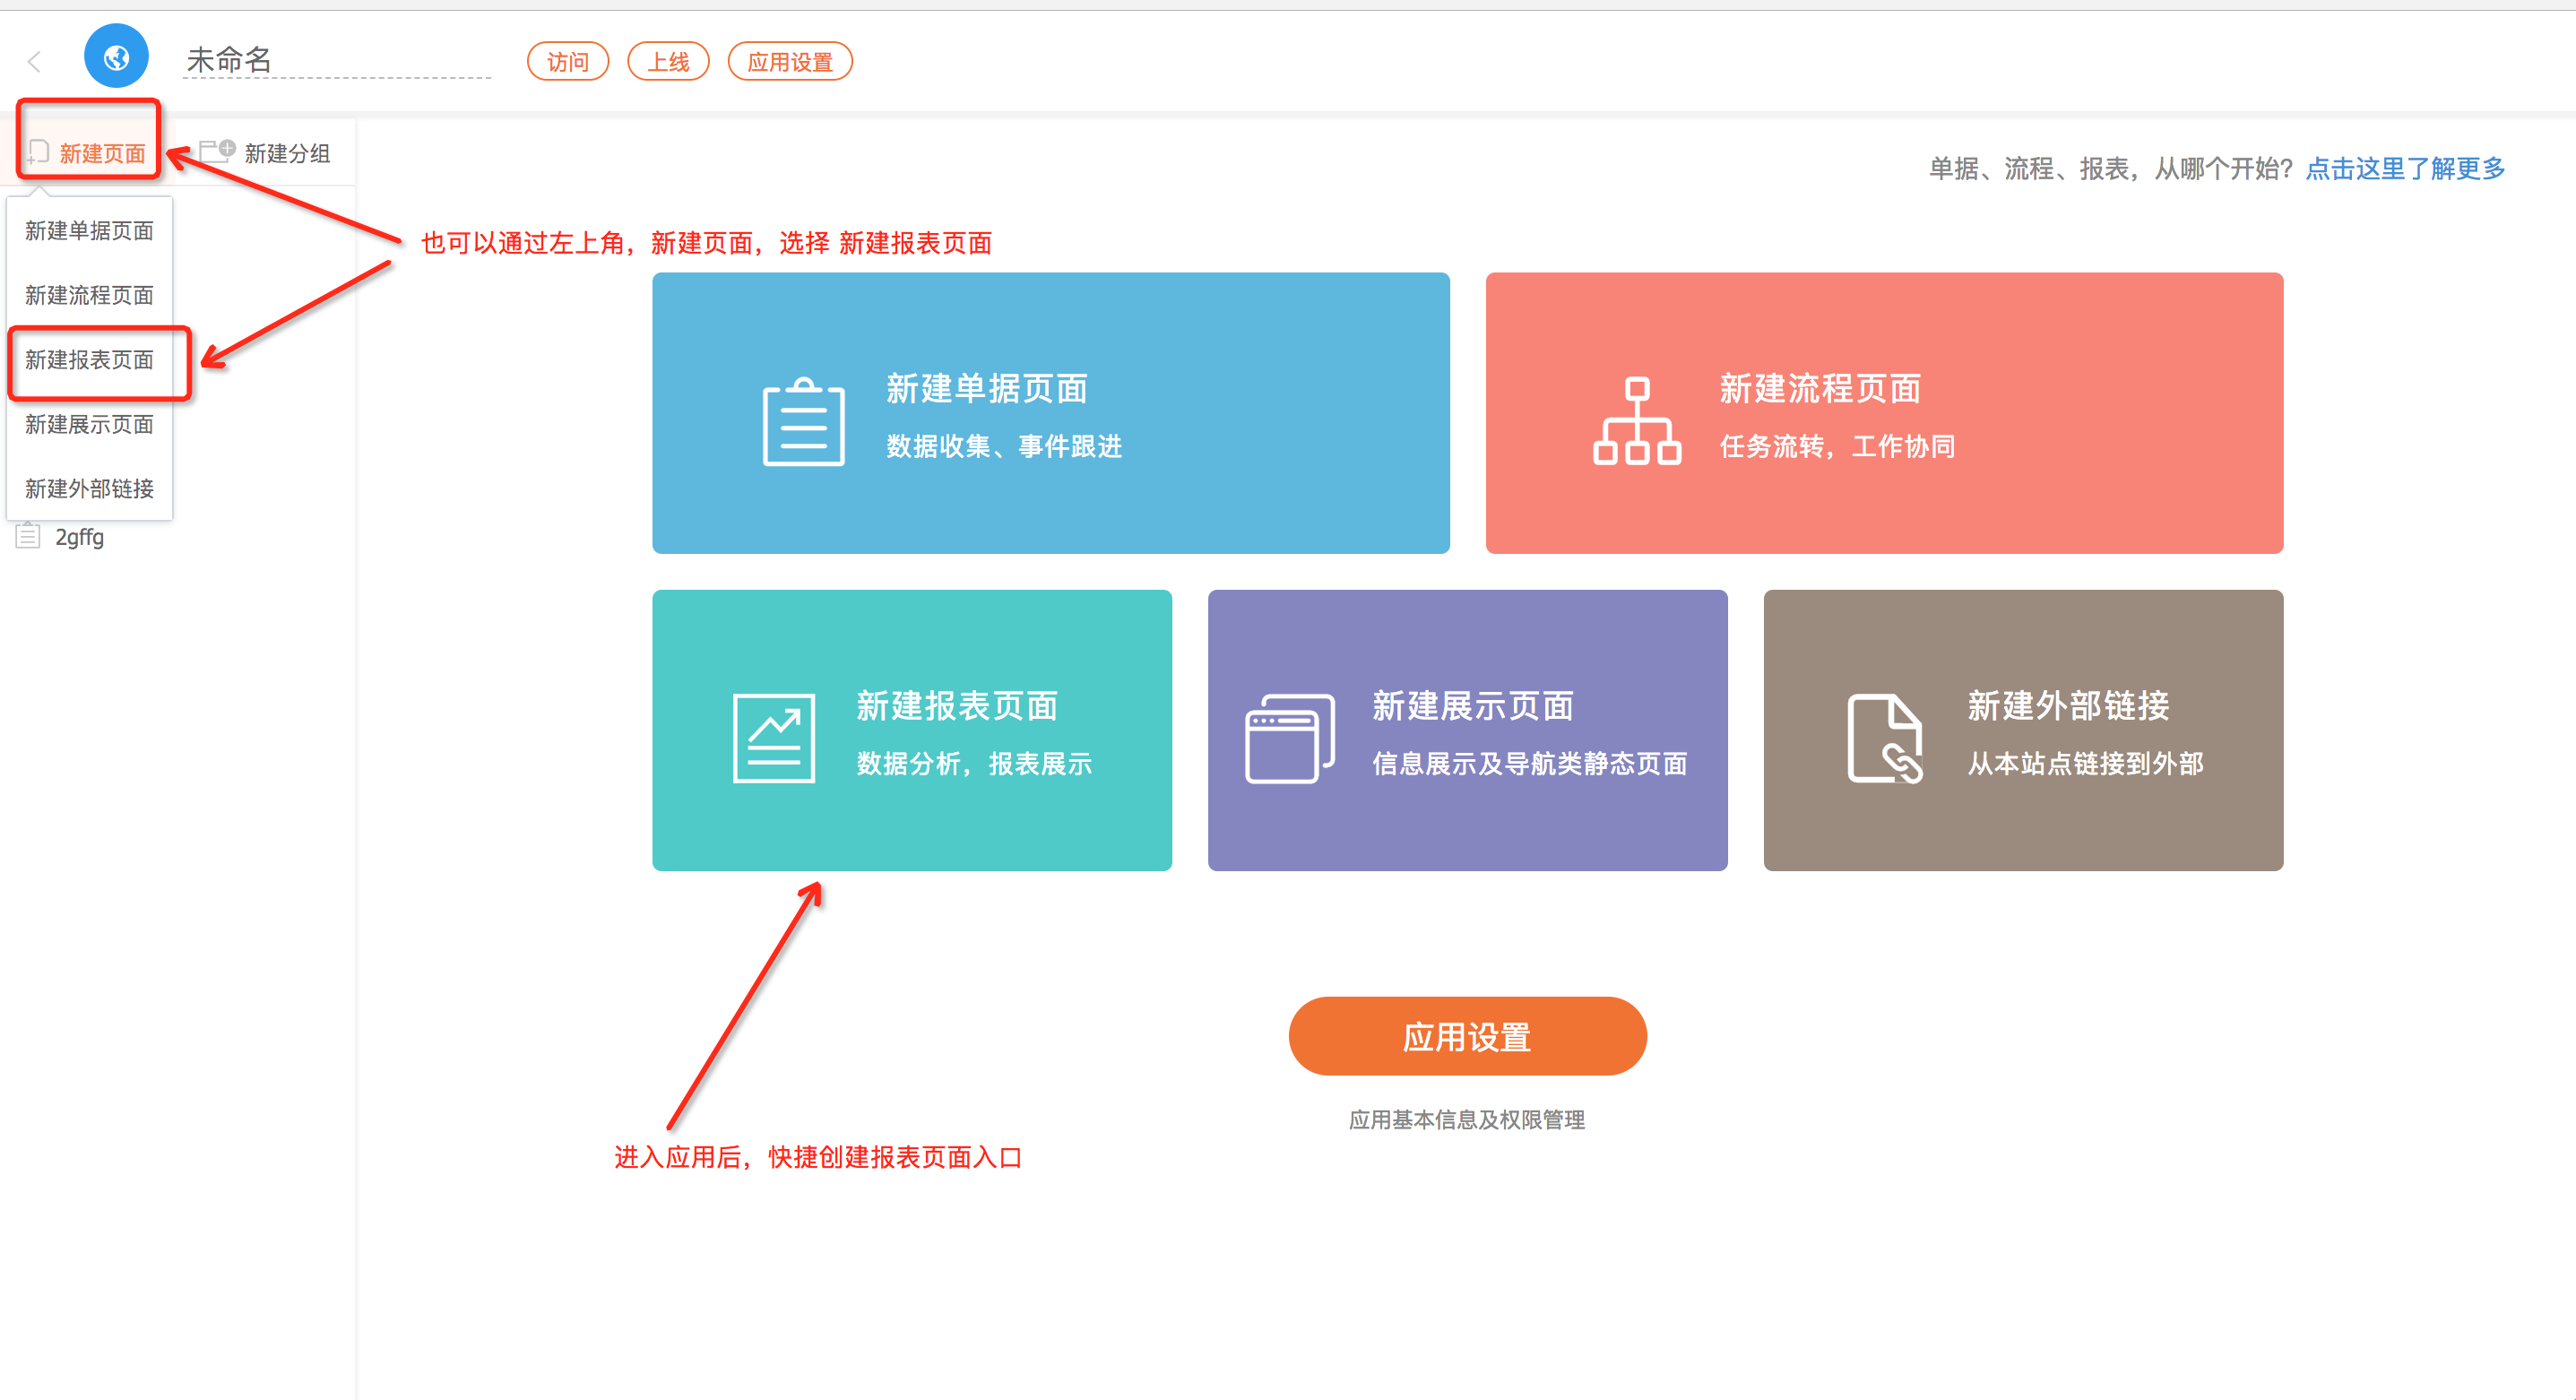
Task: Click the 访问 button in header
Action: pyautogui.click(x=567, y=62)
